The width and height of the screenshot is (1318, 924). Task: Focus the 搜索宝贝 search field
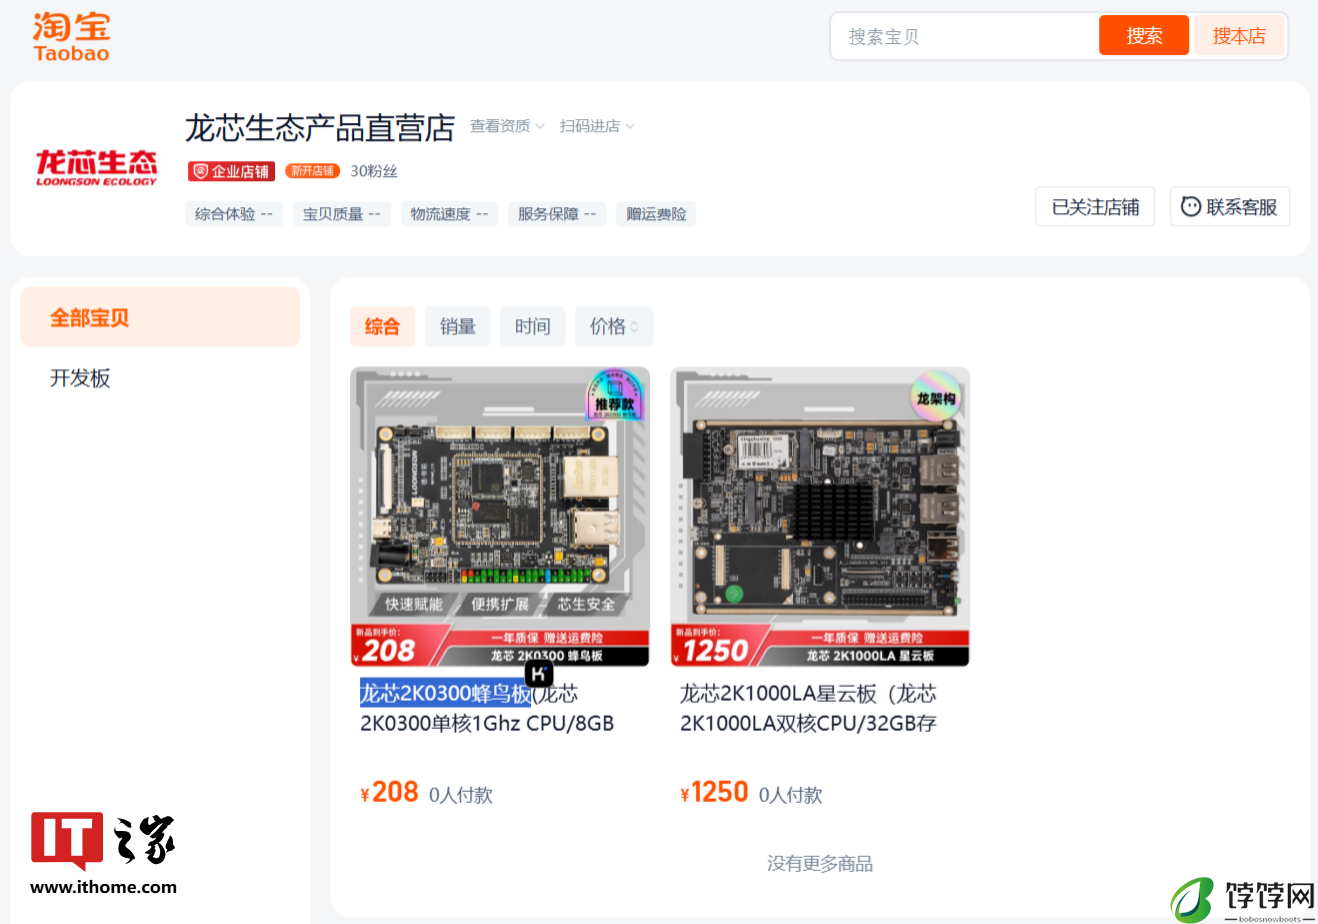(x=965, y=36)
